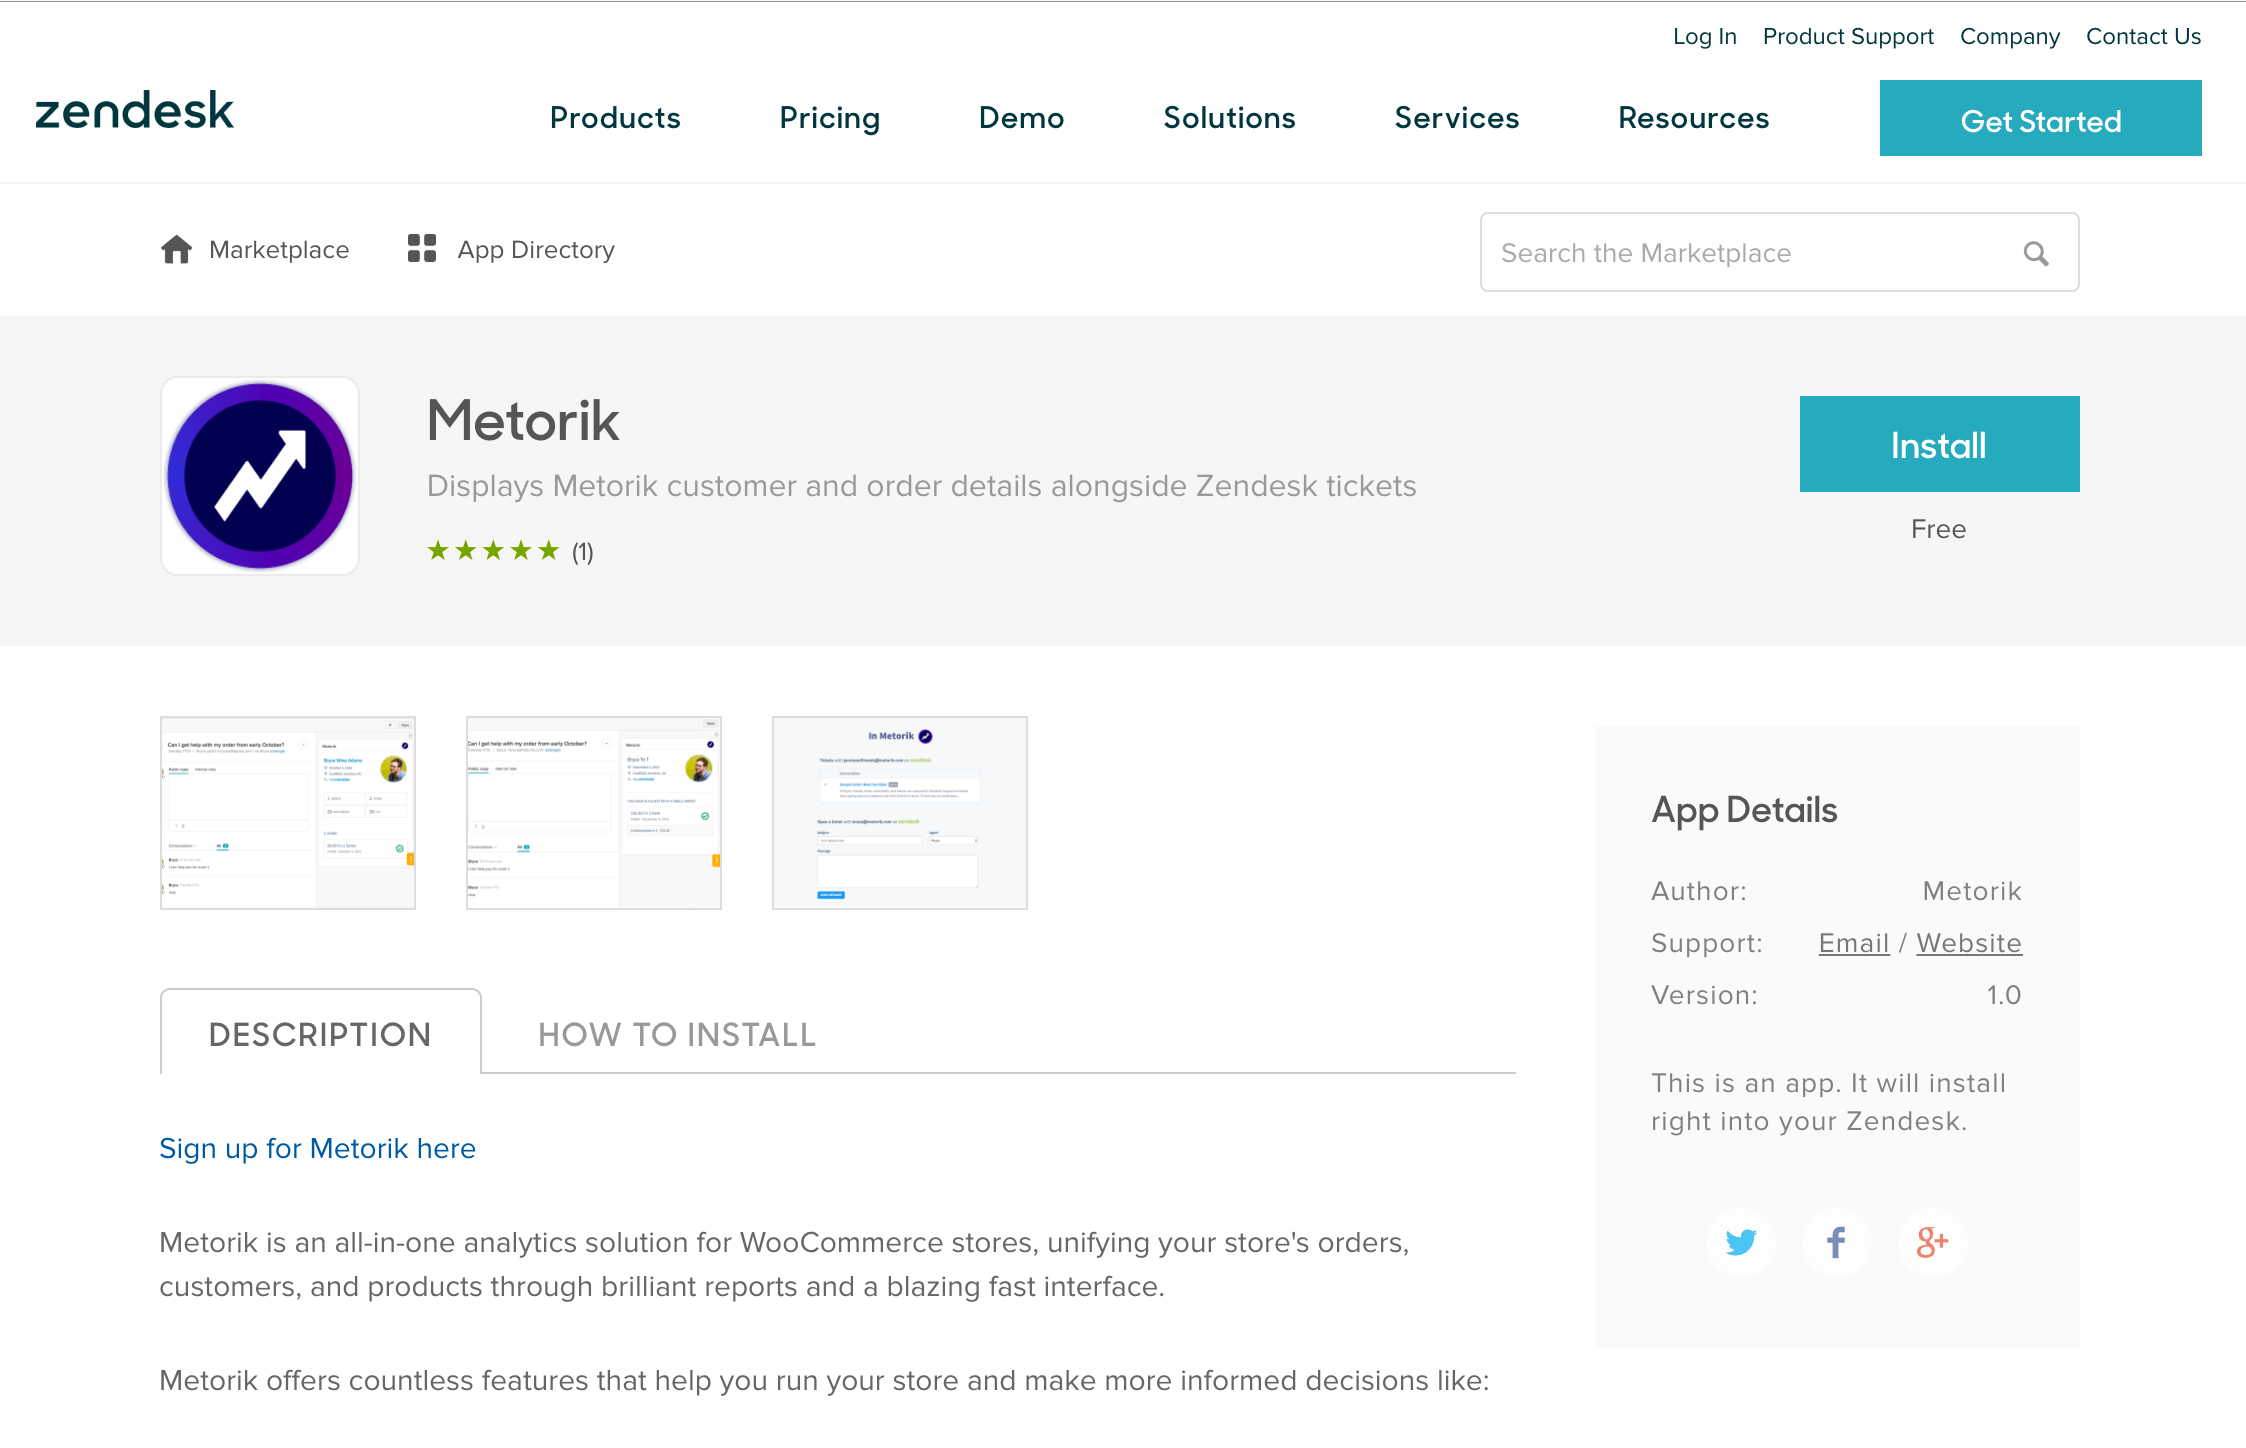Share app via Twitter icon

[x=1741, y=1242]
